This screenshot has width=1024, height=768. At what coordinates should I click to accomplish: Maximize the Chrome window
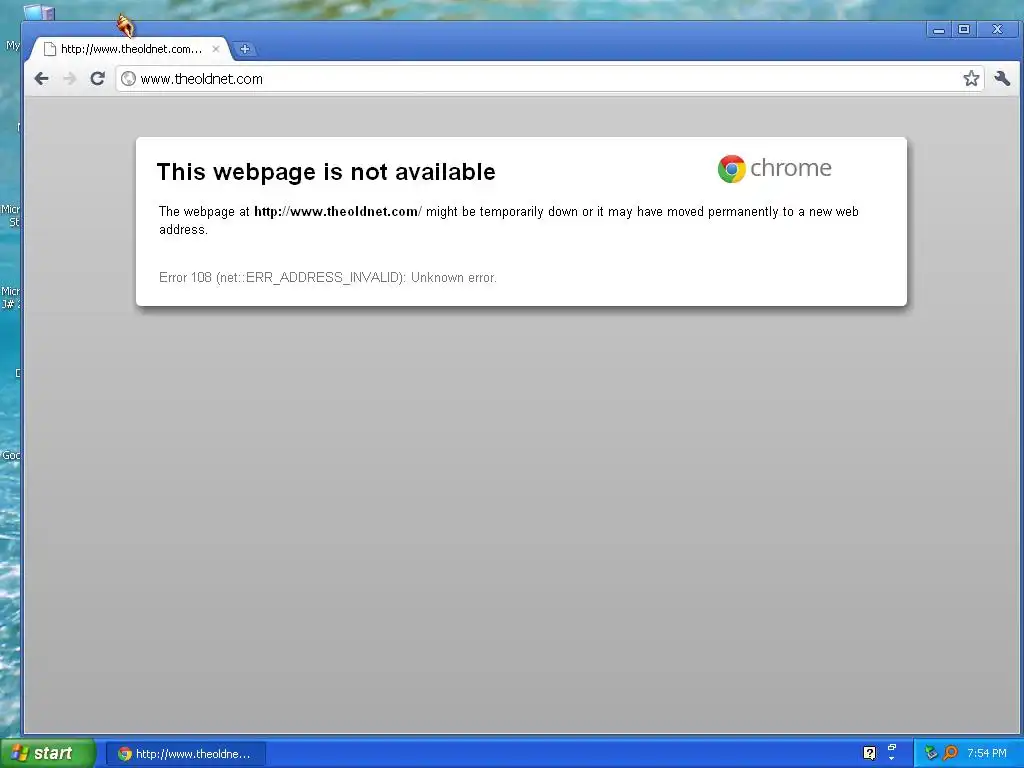(x=964, y=29)
